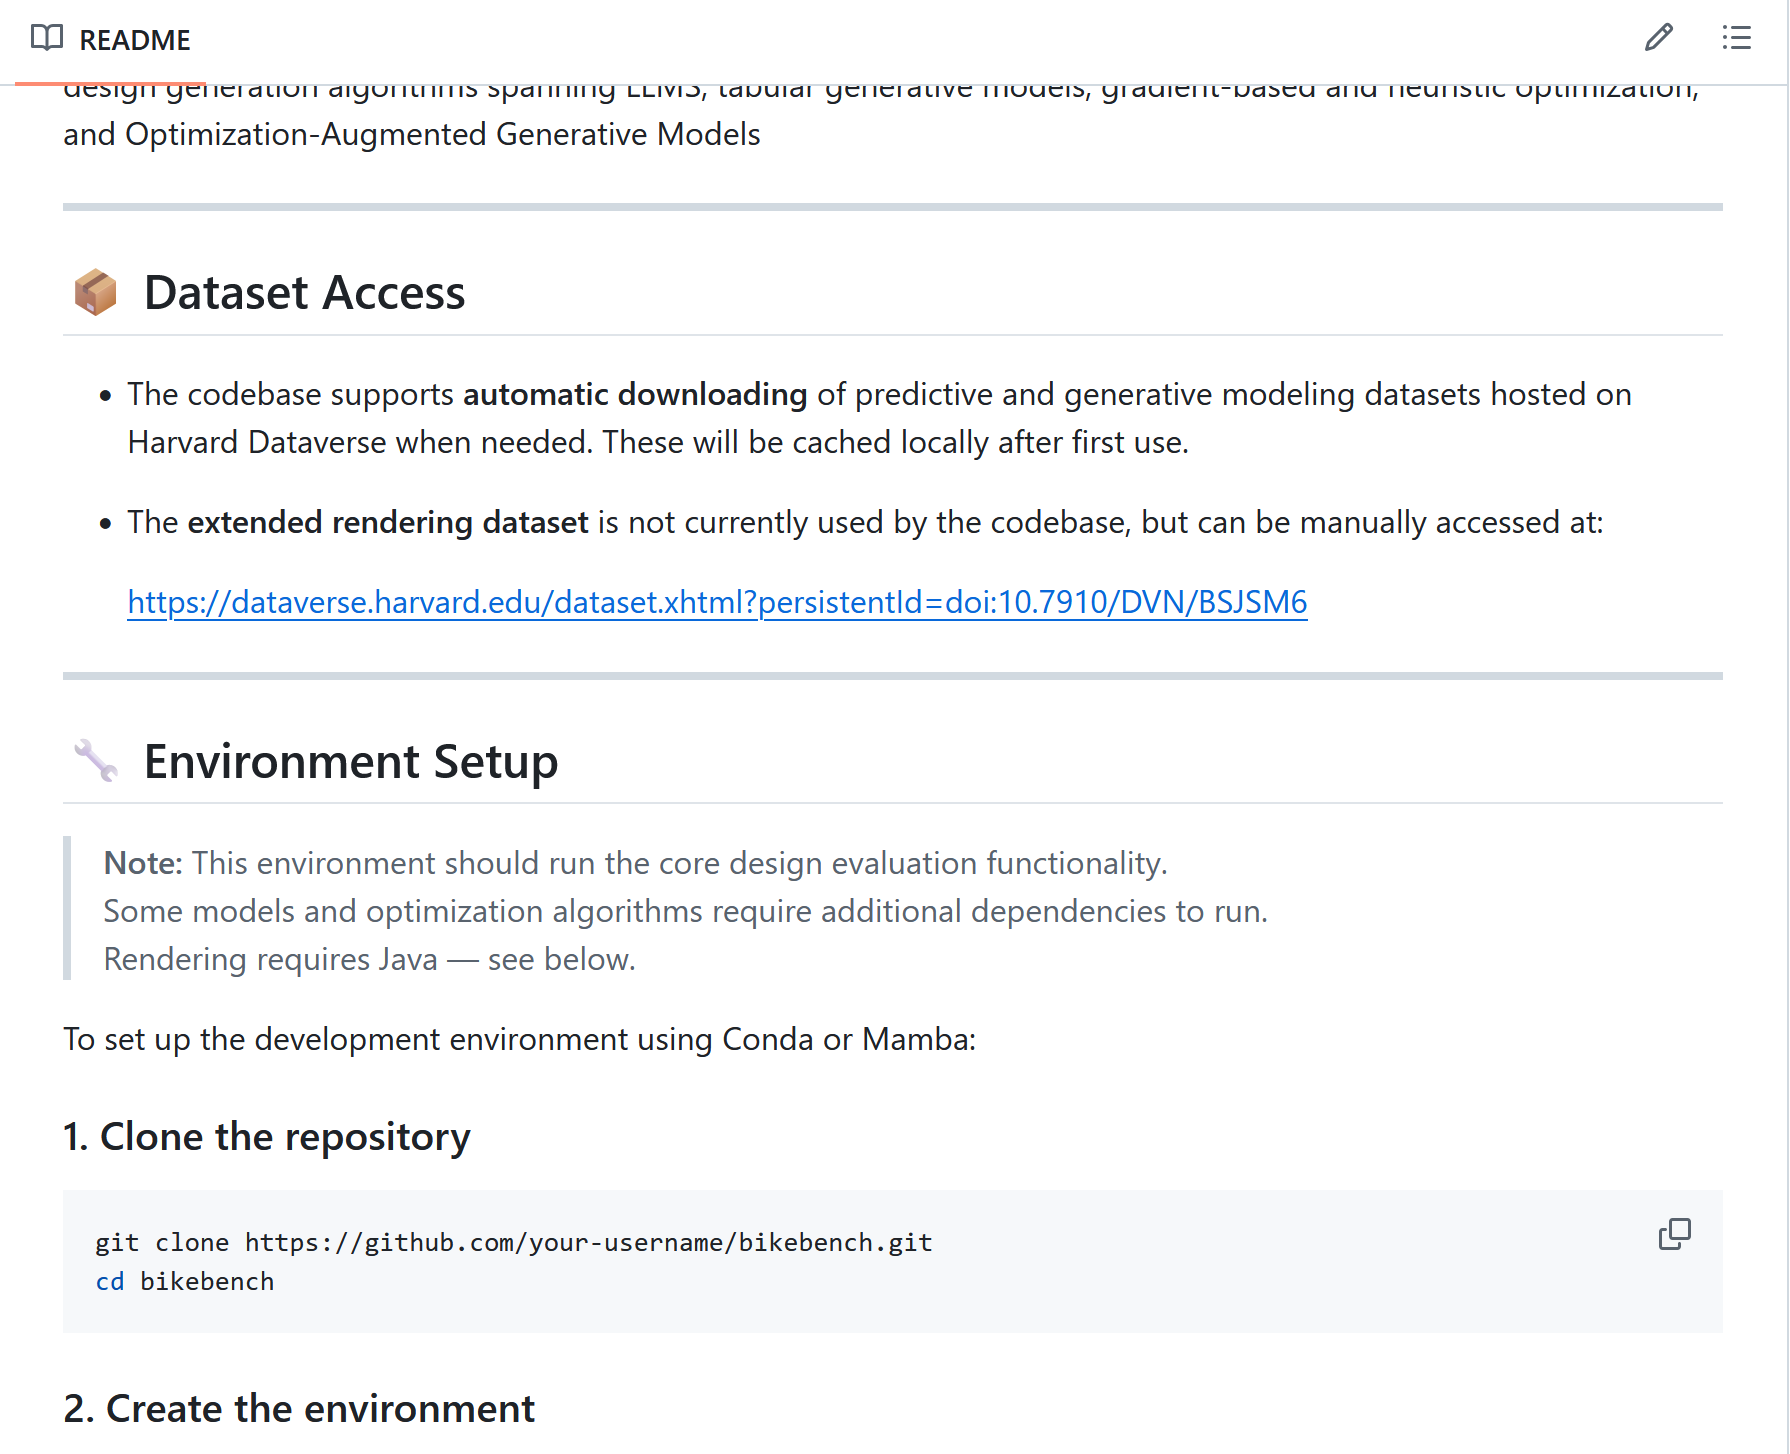Image resolution: width=1790 pixels, height=1454 pixels.
Task: Click the 'Create the environment' heading
Action: tap(299, 1409)
